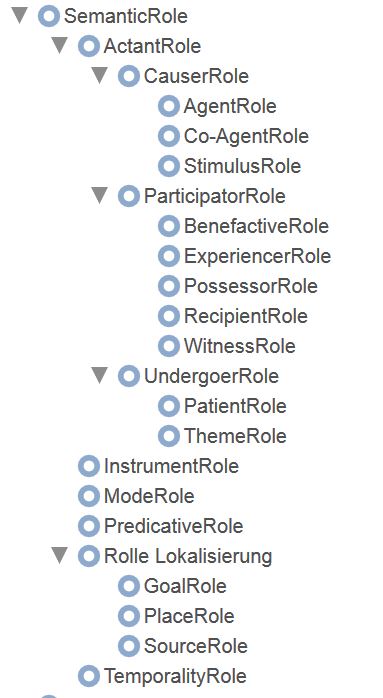Click the class icon beside StimulusRole

click(169, 166)
